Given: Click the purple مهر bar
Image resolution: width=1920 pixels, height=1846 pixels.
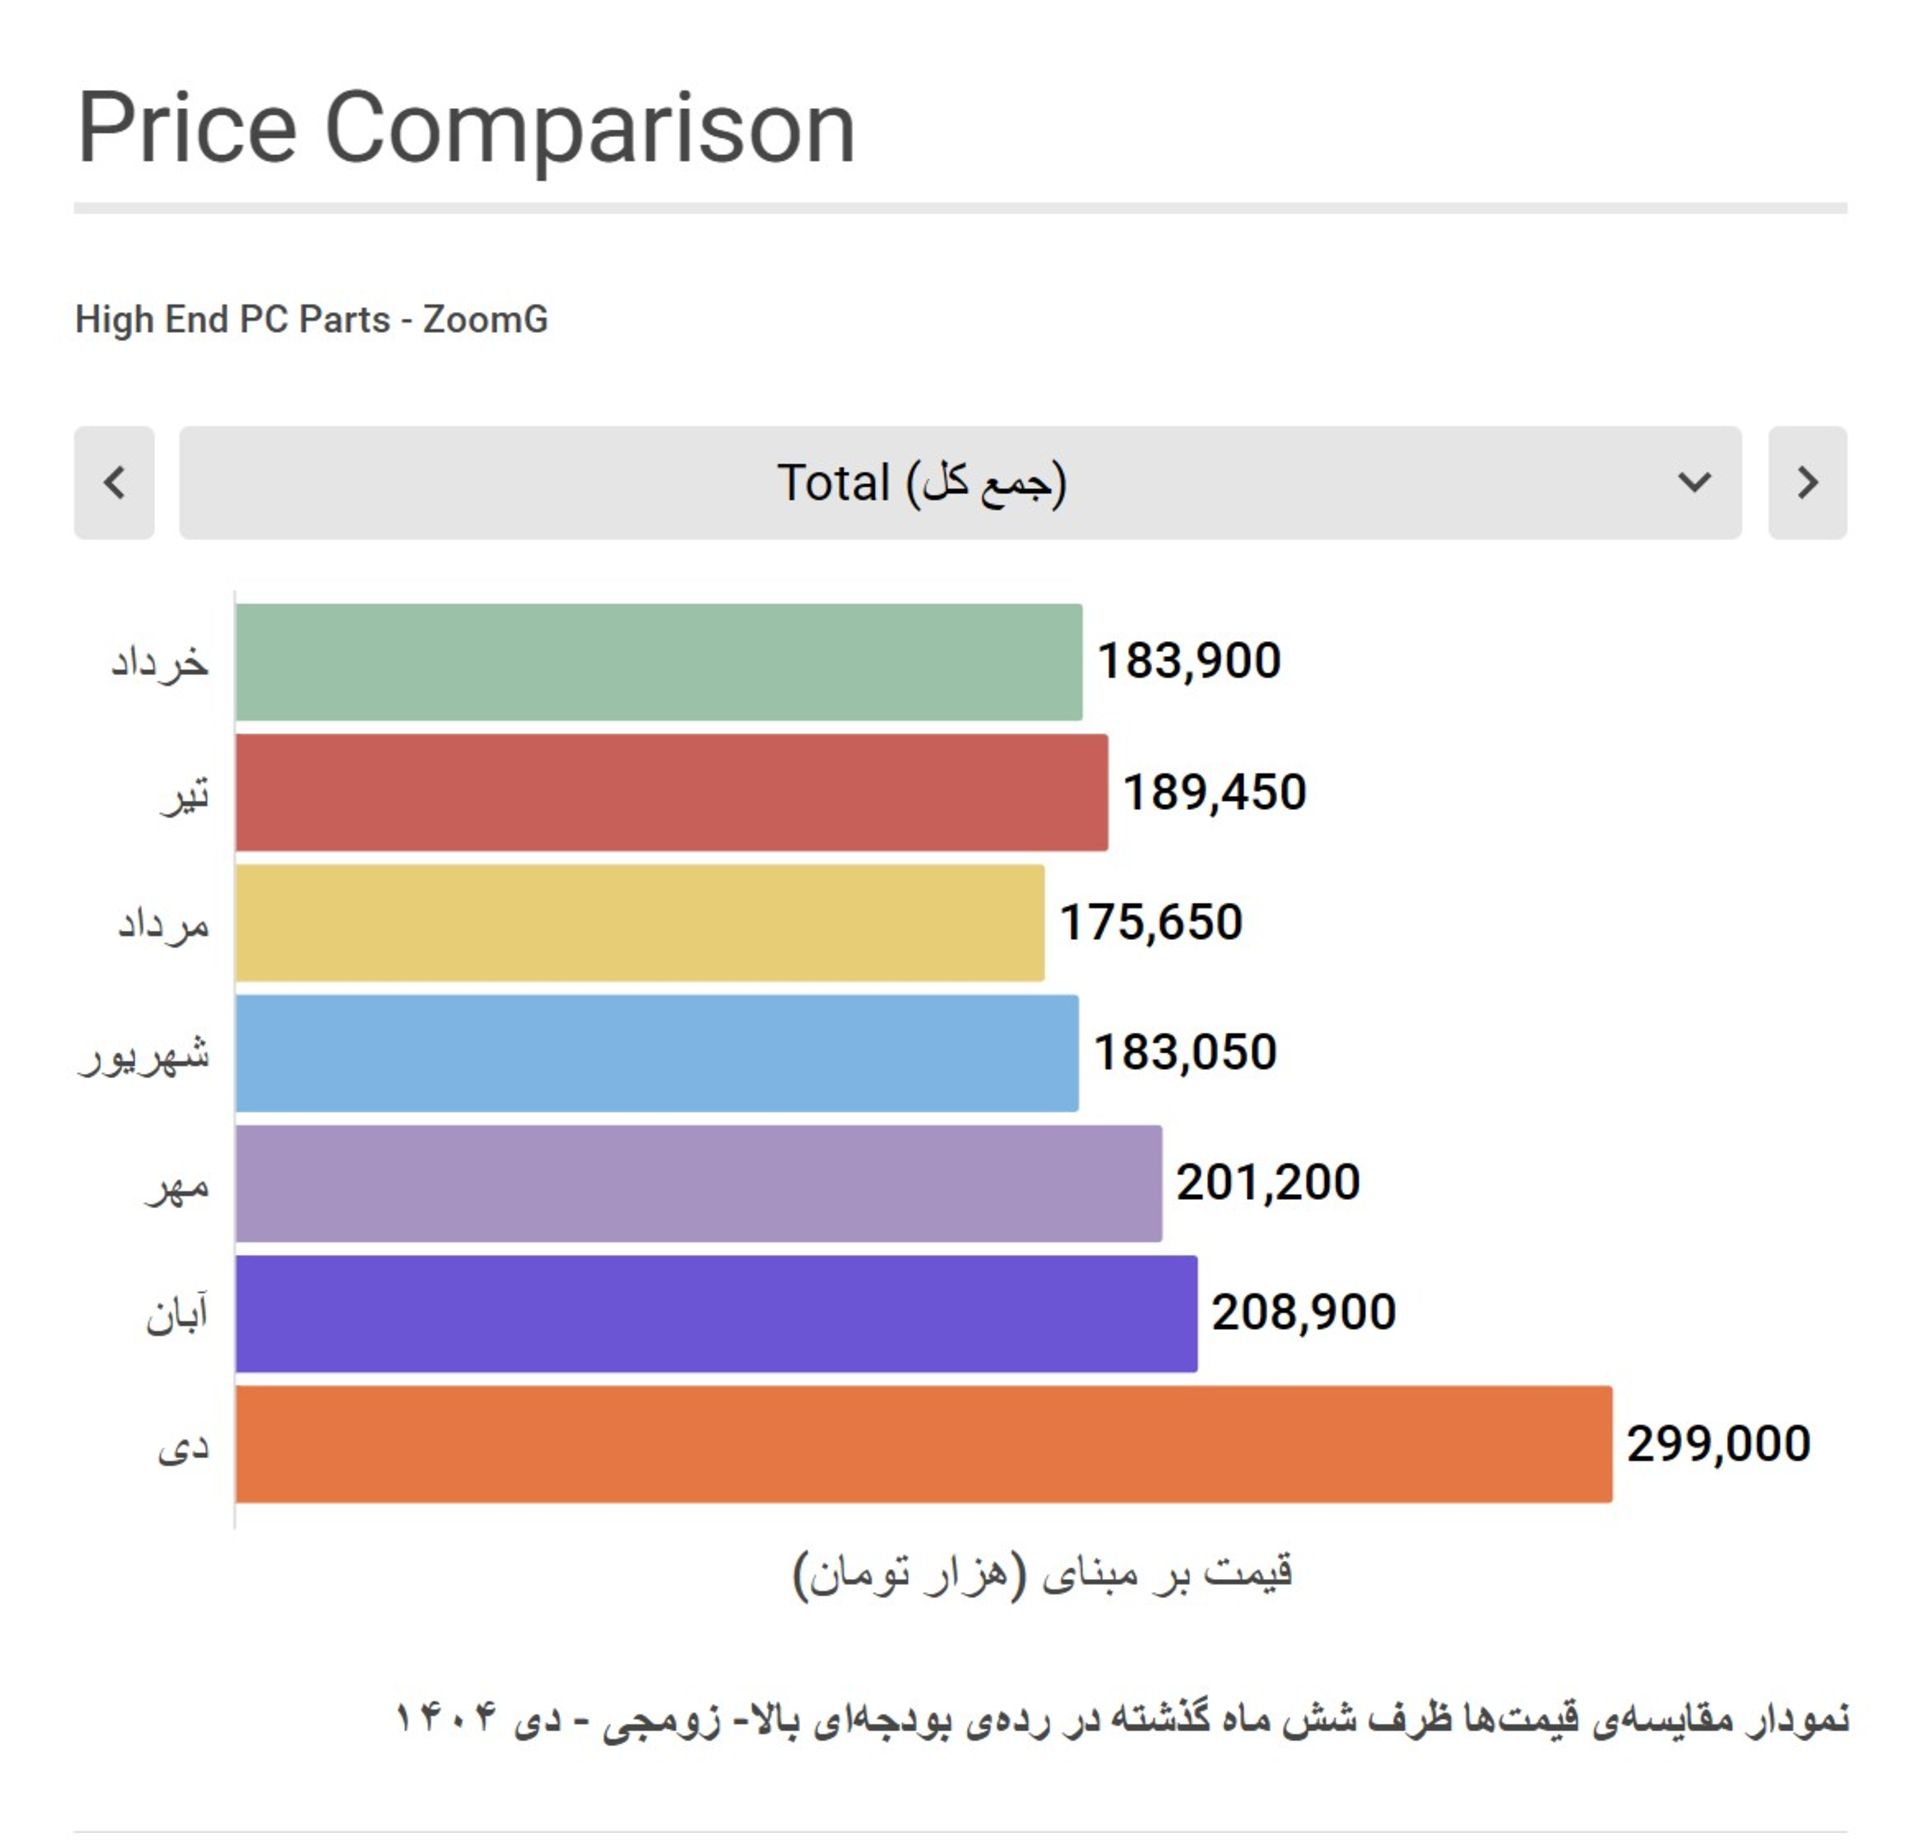Looking at the screenshot, I should 690,1181.
